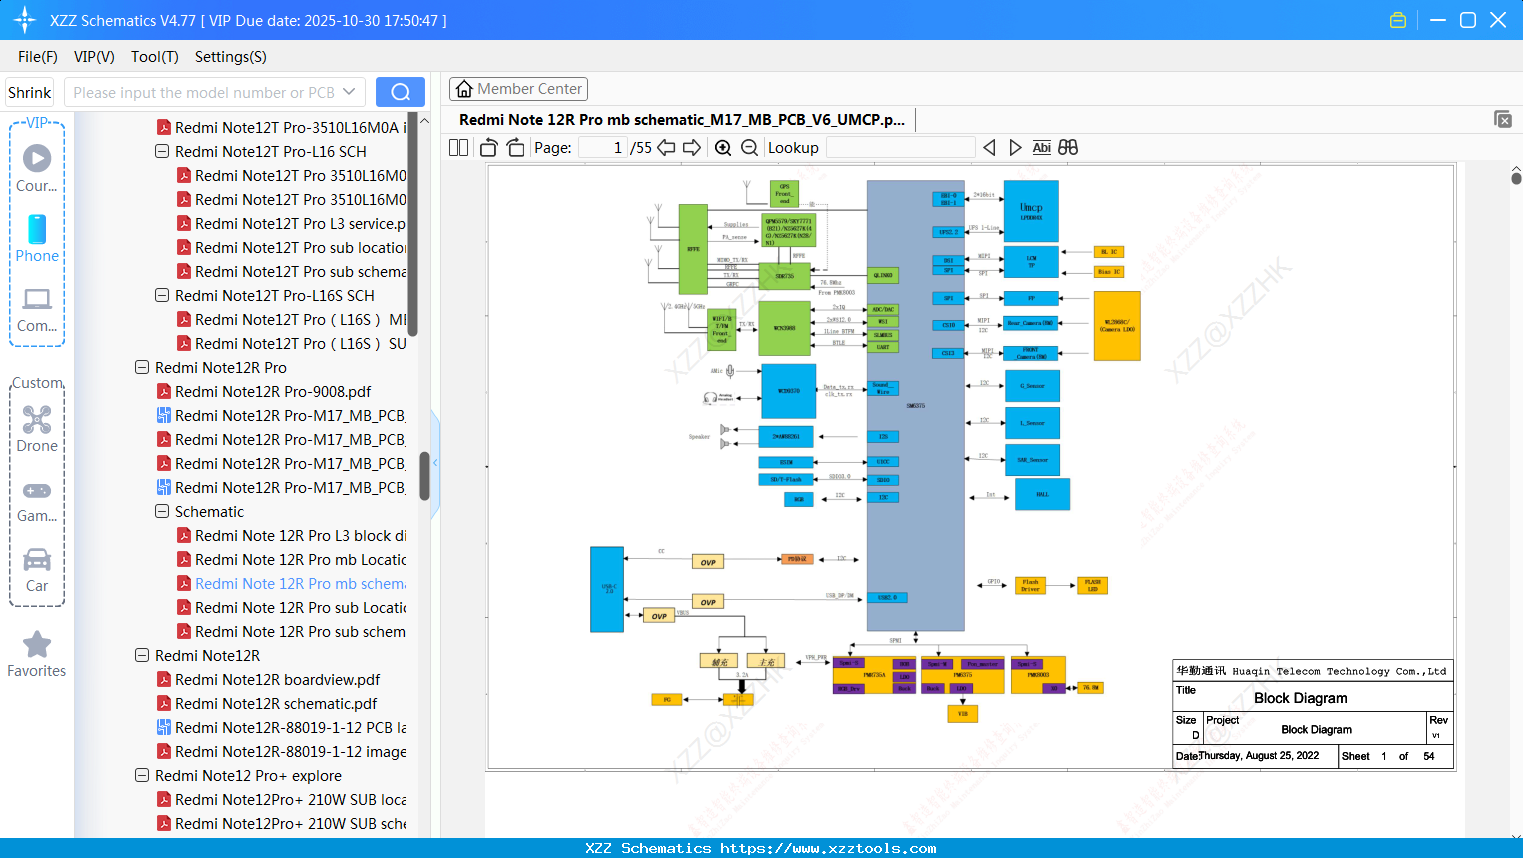Click the Lookup text field
This screenshot has width=1523, height=858.
(x=901, y=148)
